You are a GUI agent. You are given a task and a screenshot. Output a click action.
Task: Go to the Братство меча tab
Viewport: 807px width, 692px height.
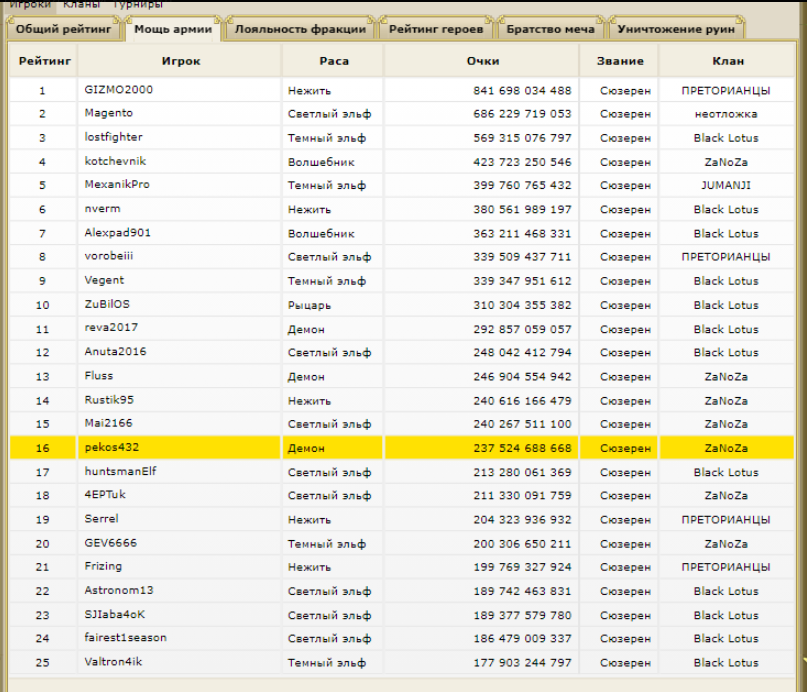[550, 29]
